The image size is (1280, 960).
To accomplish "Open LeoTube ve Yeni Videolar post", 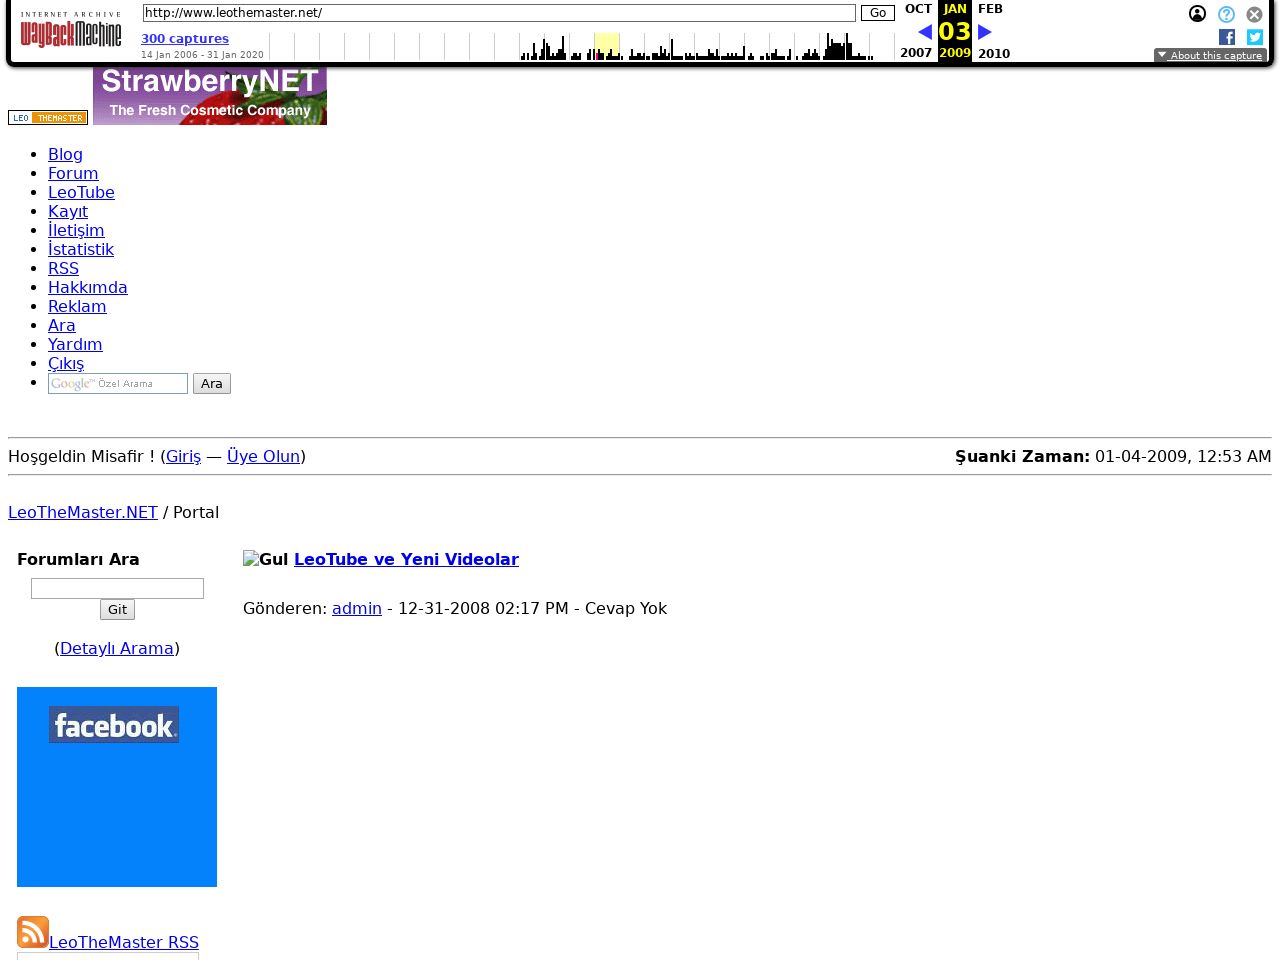I will coord(406,559).
